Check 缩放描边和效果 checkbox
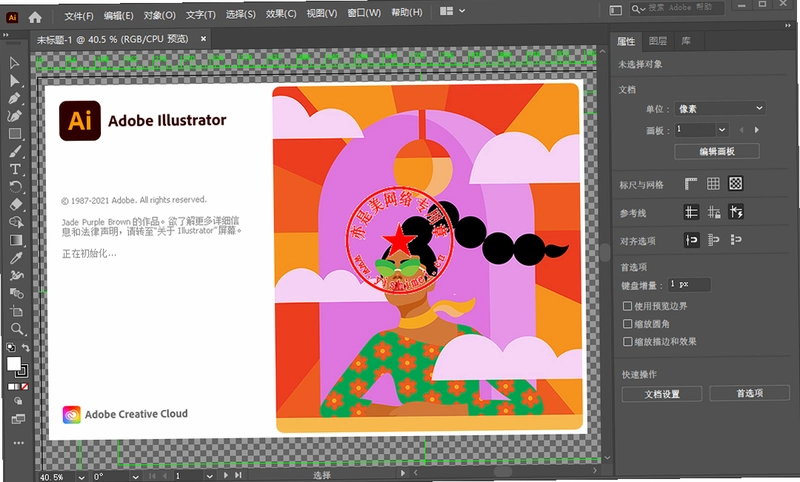Viewport: 800px width, 482px height. click(628, 342)
